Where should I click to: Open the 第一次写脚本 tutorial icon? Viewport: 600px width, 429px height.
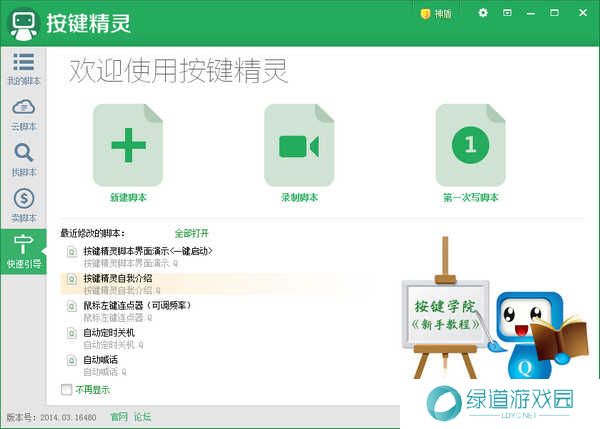pos(470,146)
